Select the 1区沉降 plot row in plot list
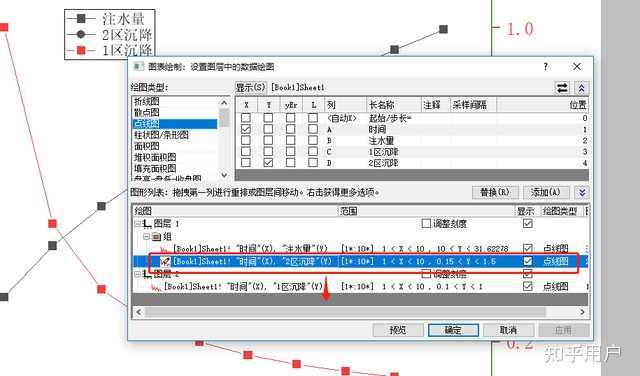The image size is (640, 376). click(x=361, y=287)
